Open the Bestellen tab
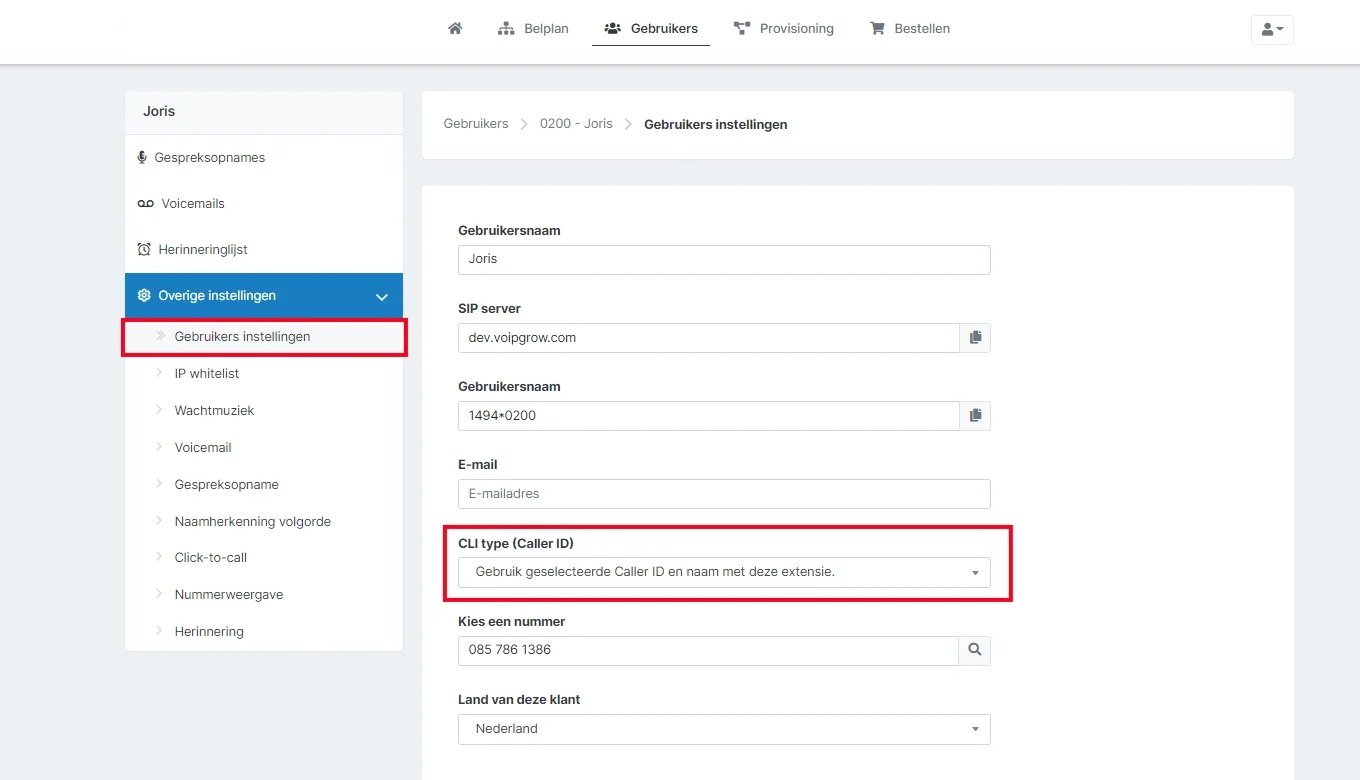The width and height of the screenshot is (1360, 780). pyautogui.click(x=910, y=28)
